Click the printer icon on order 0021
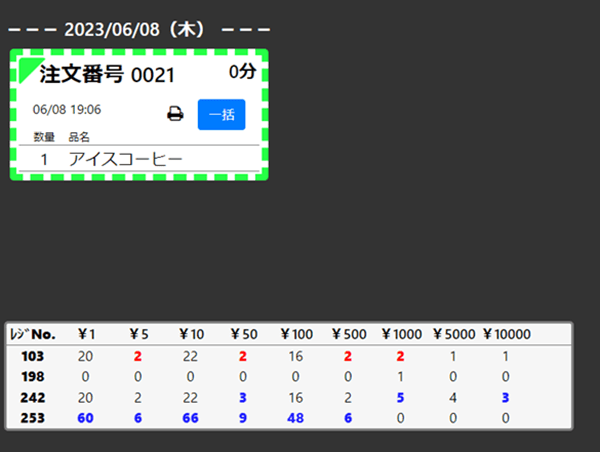This screenshot has width=600, height=452. (x=175, y=114)
